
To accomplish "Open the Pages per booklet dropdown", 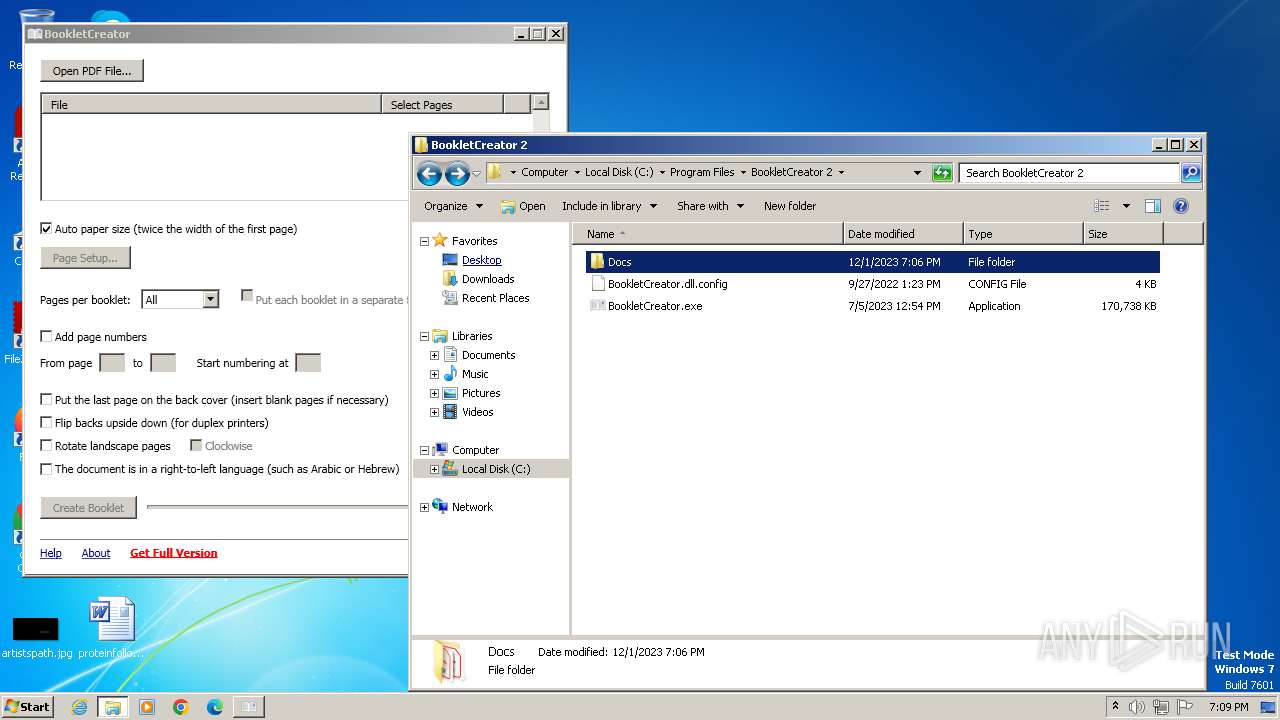I will pyautogui.click(x=210, y=300).
